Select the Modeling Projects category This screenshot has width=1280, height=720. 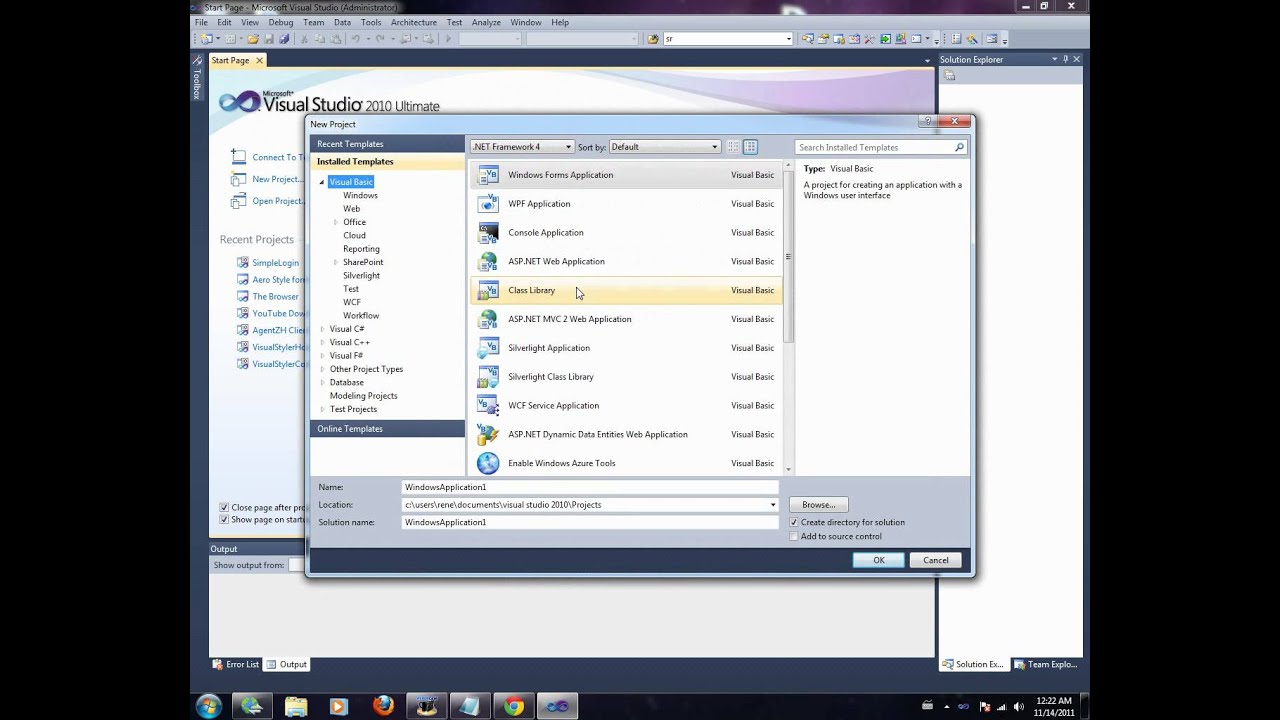(x=364, y=396)
